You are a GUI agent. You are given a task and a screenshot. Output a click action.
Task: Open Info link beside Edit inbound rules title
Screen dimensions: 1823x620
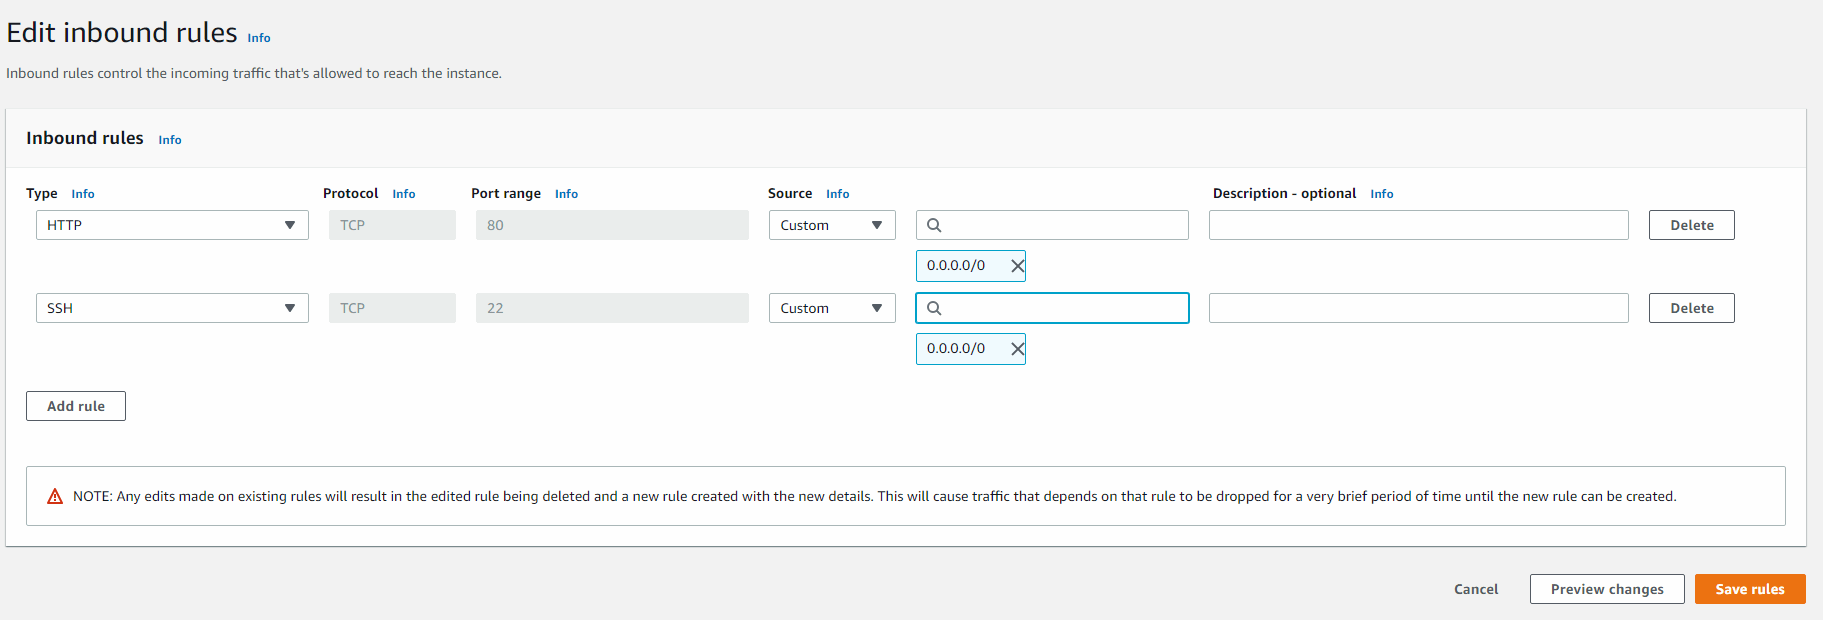click(259, 38)
